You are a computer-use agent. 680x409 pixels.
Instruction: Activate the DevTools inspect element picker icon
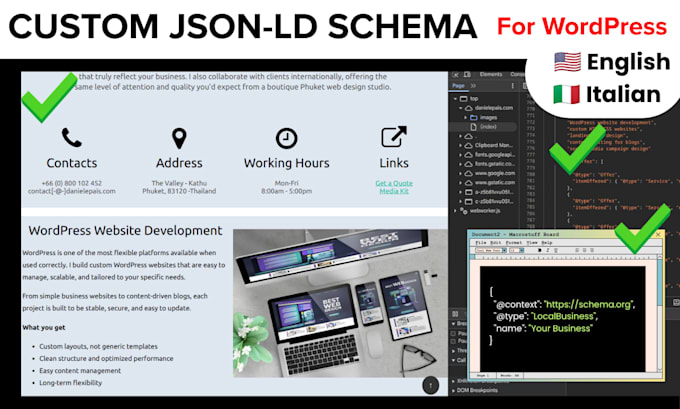click(455, 75)
